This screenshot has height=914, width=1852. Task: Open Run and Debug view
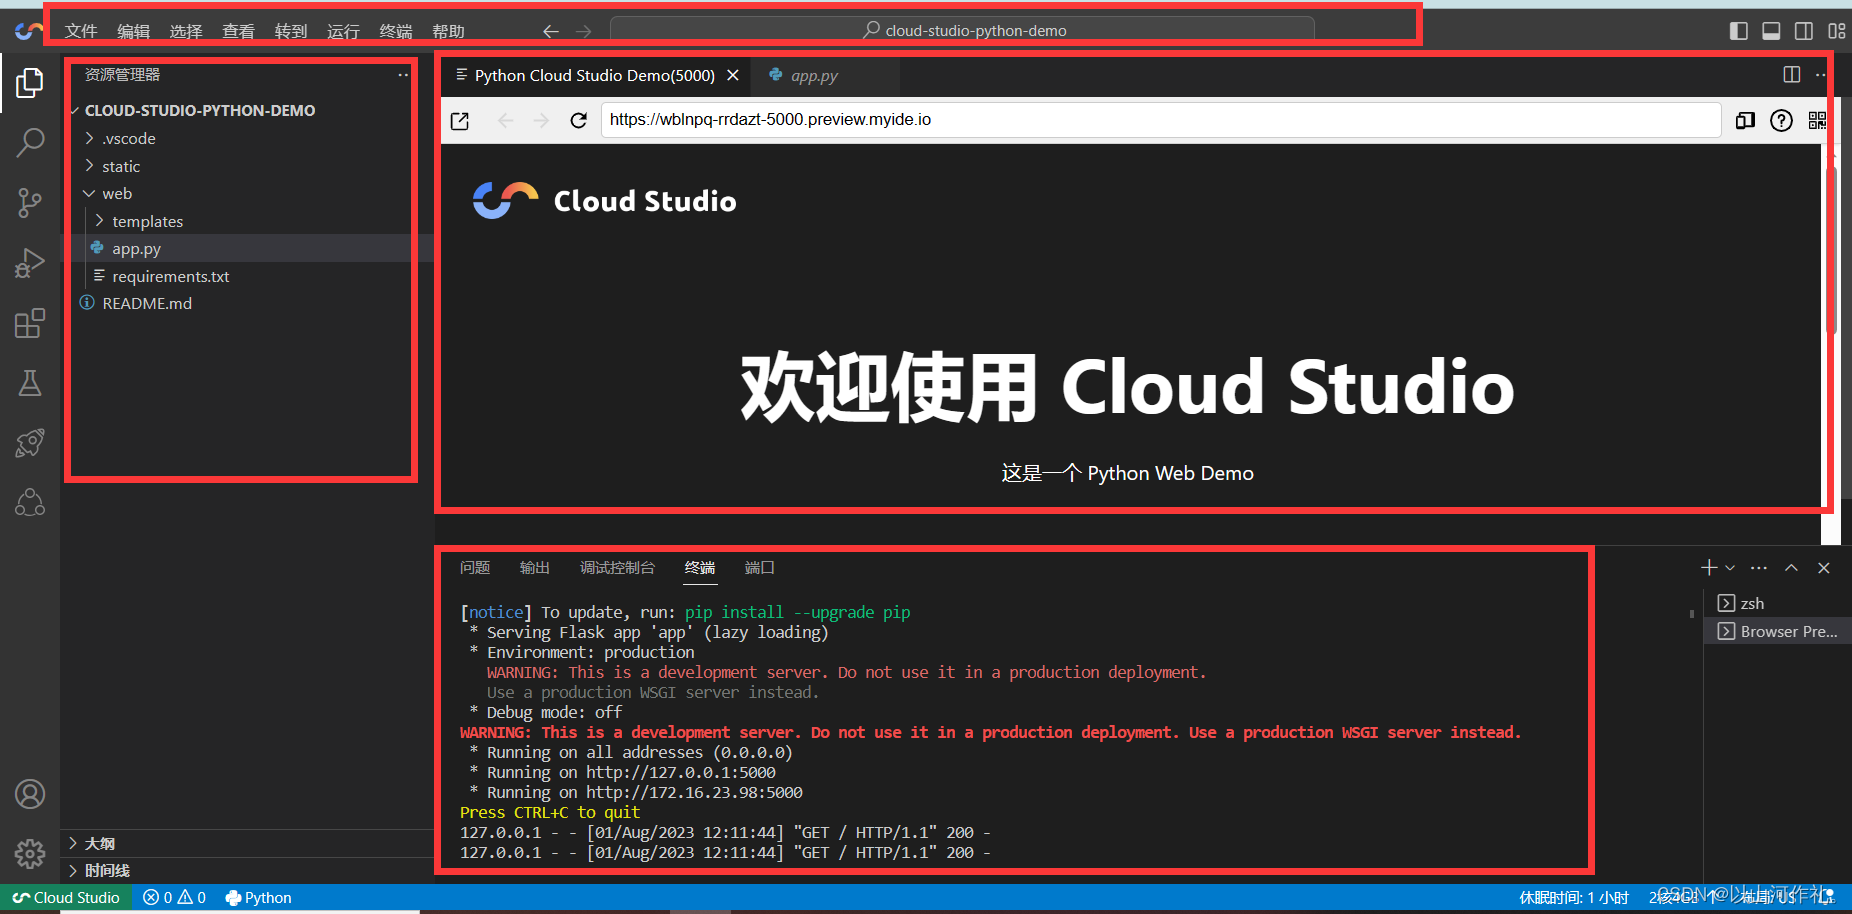30,263
